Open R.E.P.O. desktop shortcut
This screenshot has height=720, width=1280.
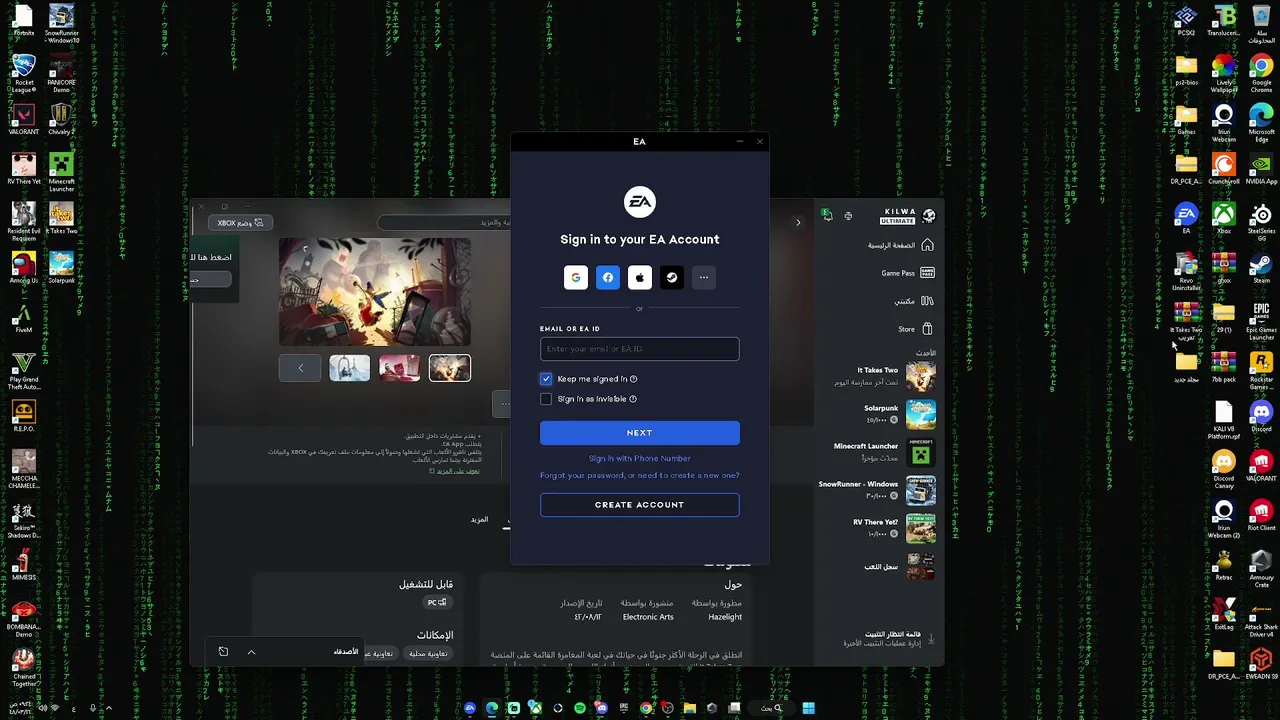(x=24, y=415)
